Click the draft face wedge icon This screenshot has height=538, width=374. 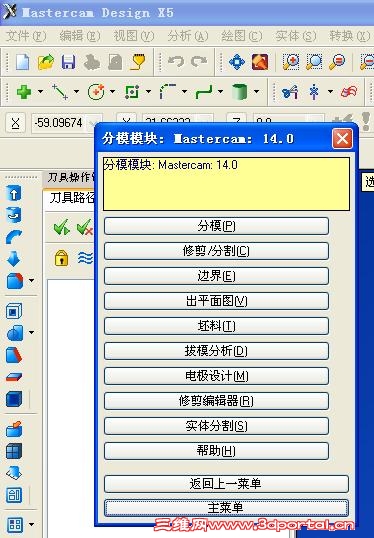(x=14, y=355)
